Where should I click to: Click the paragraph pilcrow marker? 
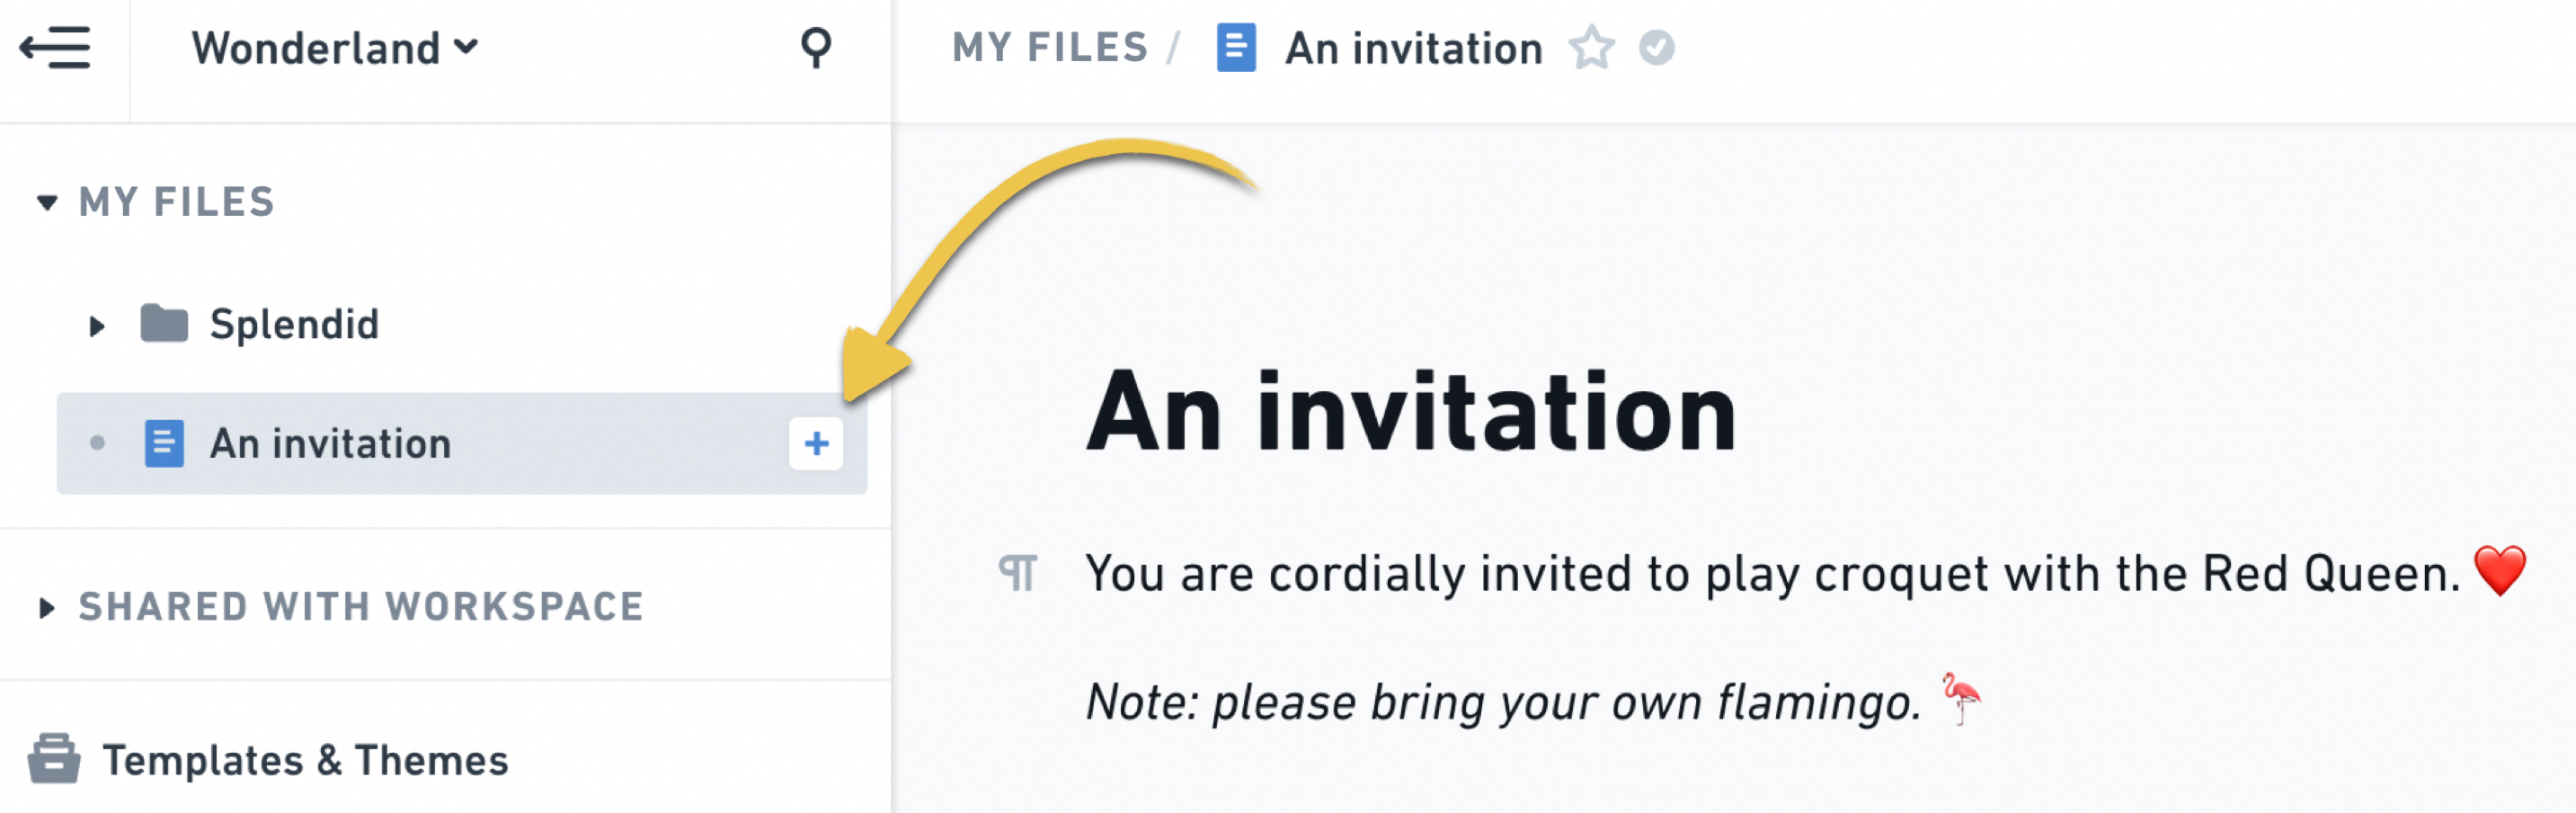[1019, 573]
